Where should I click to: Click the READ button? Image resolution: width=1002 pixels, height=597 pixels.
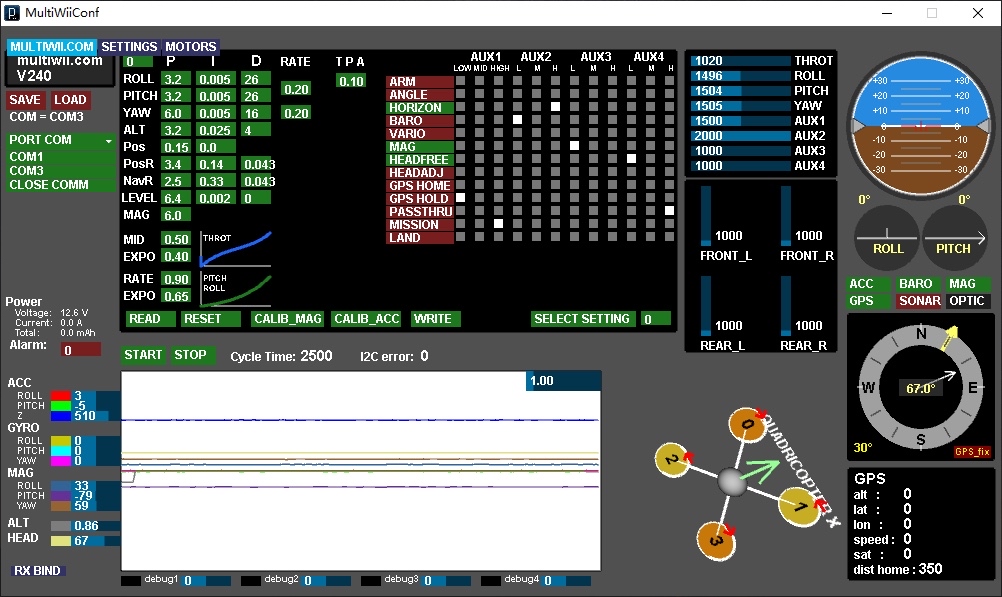pyautogui.click(x=150, y=319)
